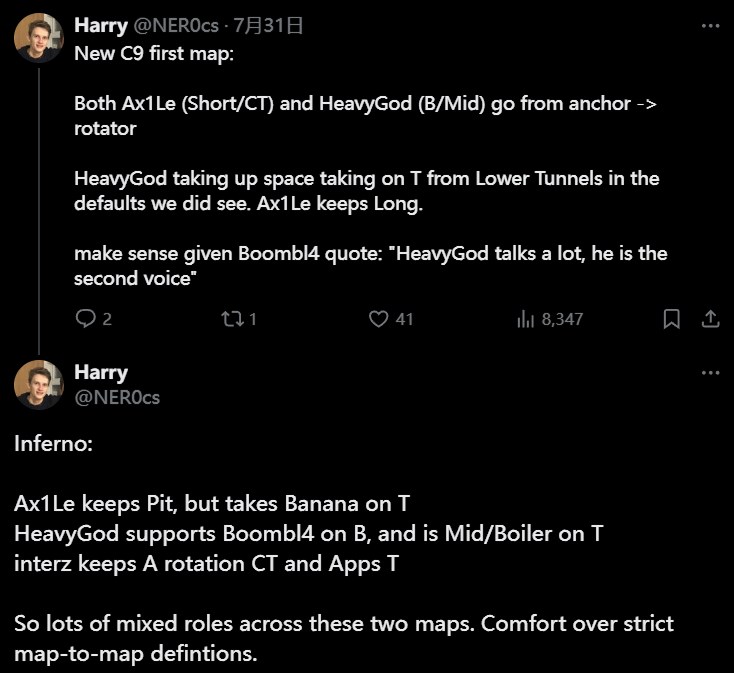
Task: Like the tweet with 41 likes
Action: coord(379,319)
